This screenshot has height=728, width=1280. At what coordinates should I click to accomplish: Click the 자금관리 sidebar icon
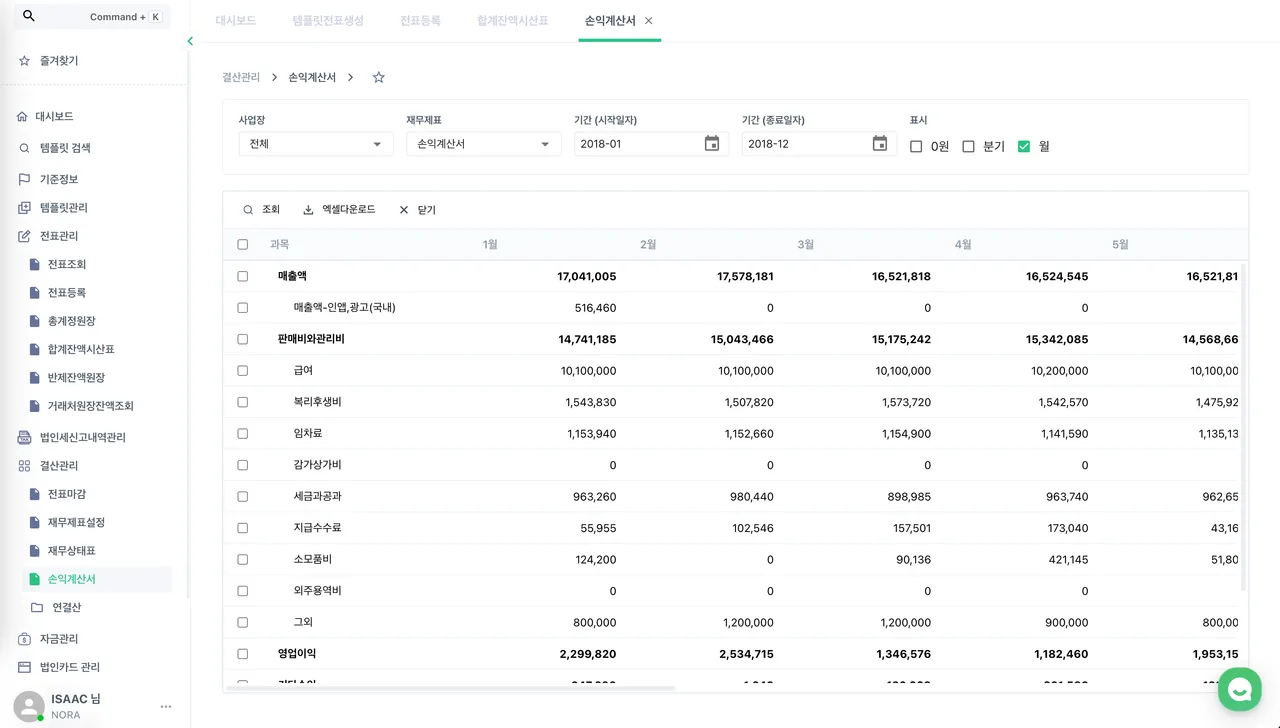pos(24,639)
